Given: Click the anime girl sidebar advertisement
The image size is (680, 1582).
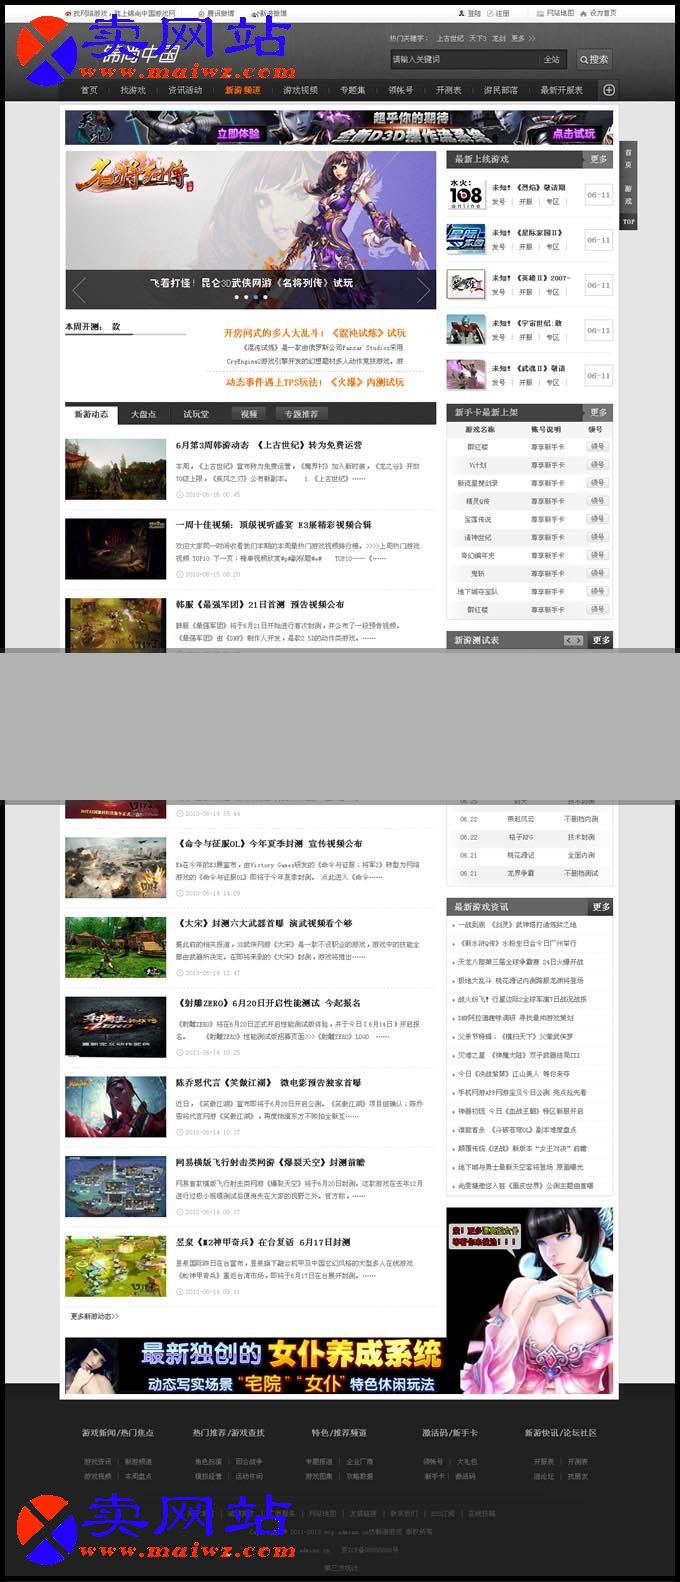Looking at the screenshot, I should pos(530,1300).
